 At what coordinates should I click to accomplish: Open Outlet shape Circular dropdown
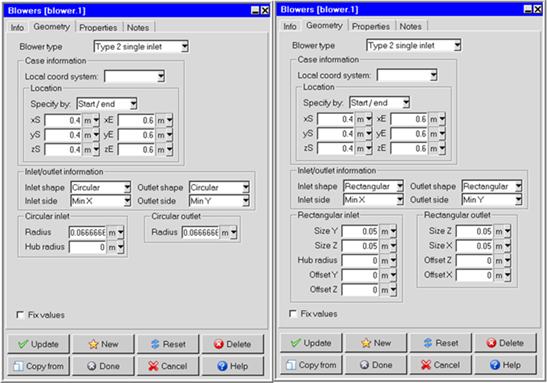[x=219, y=187]
